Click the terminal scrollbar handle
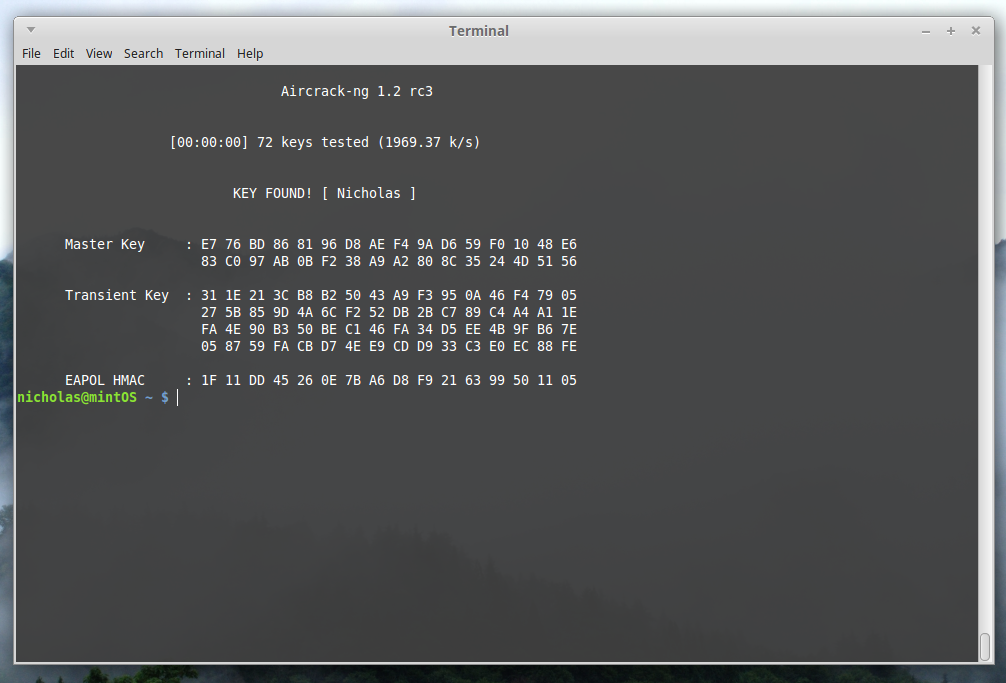 [x=985, y=646]
